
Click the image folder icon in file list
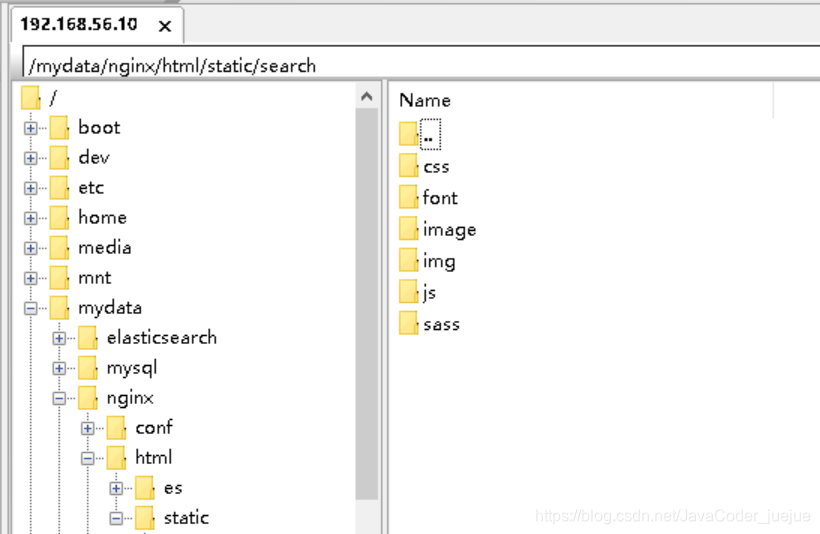409,229
